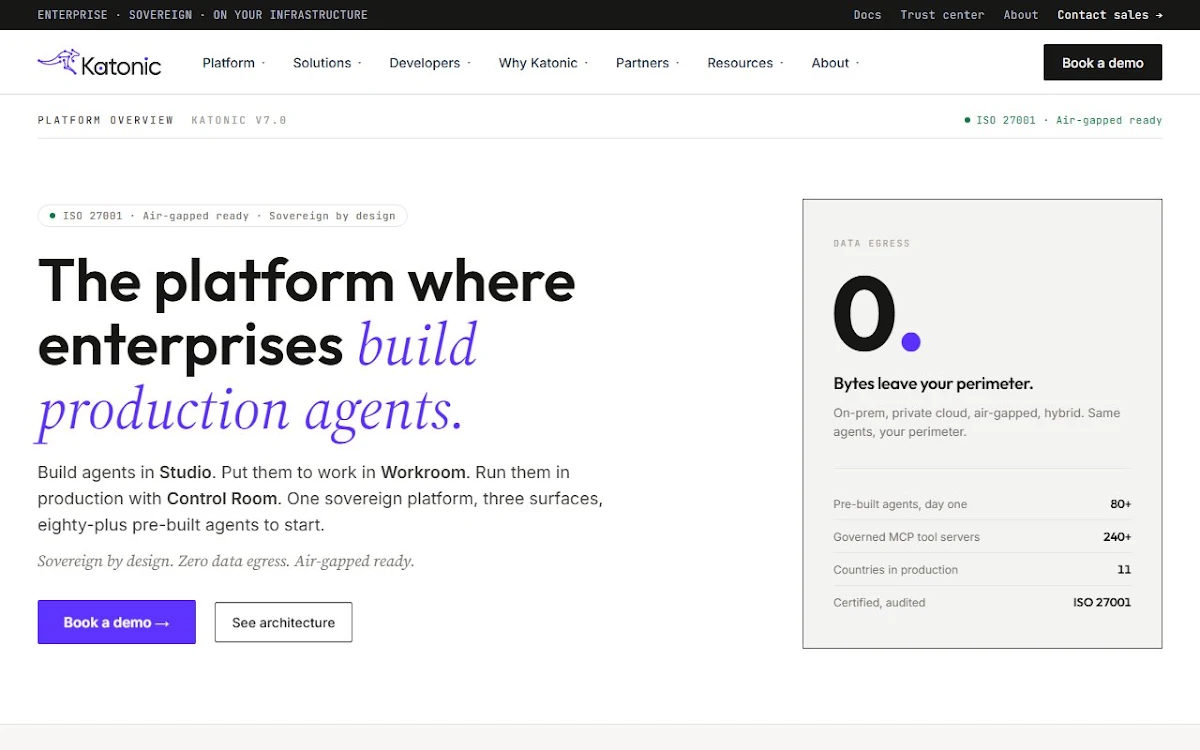The image size is (1200, 750).
Task: Click About in the top black bar
Action: pyautogui.click(x=1021, y=15)
